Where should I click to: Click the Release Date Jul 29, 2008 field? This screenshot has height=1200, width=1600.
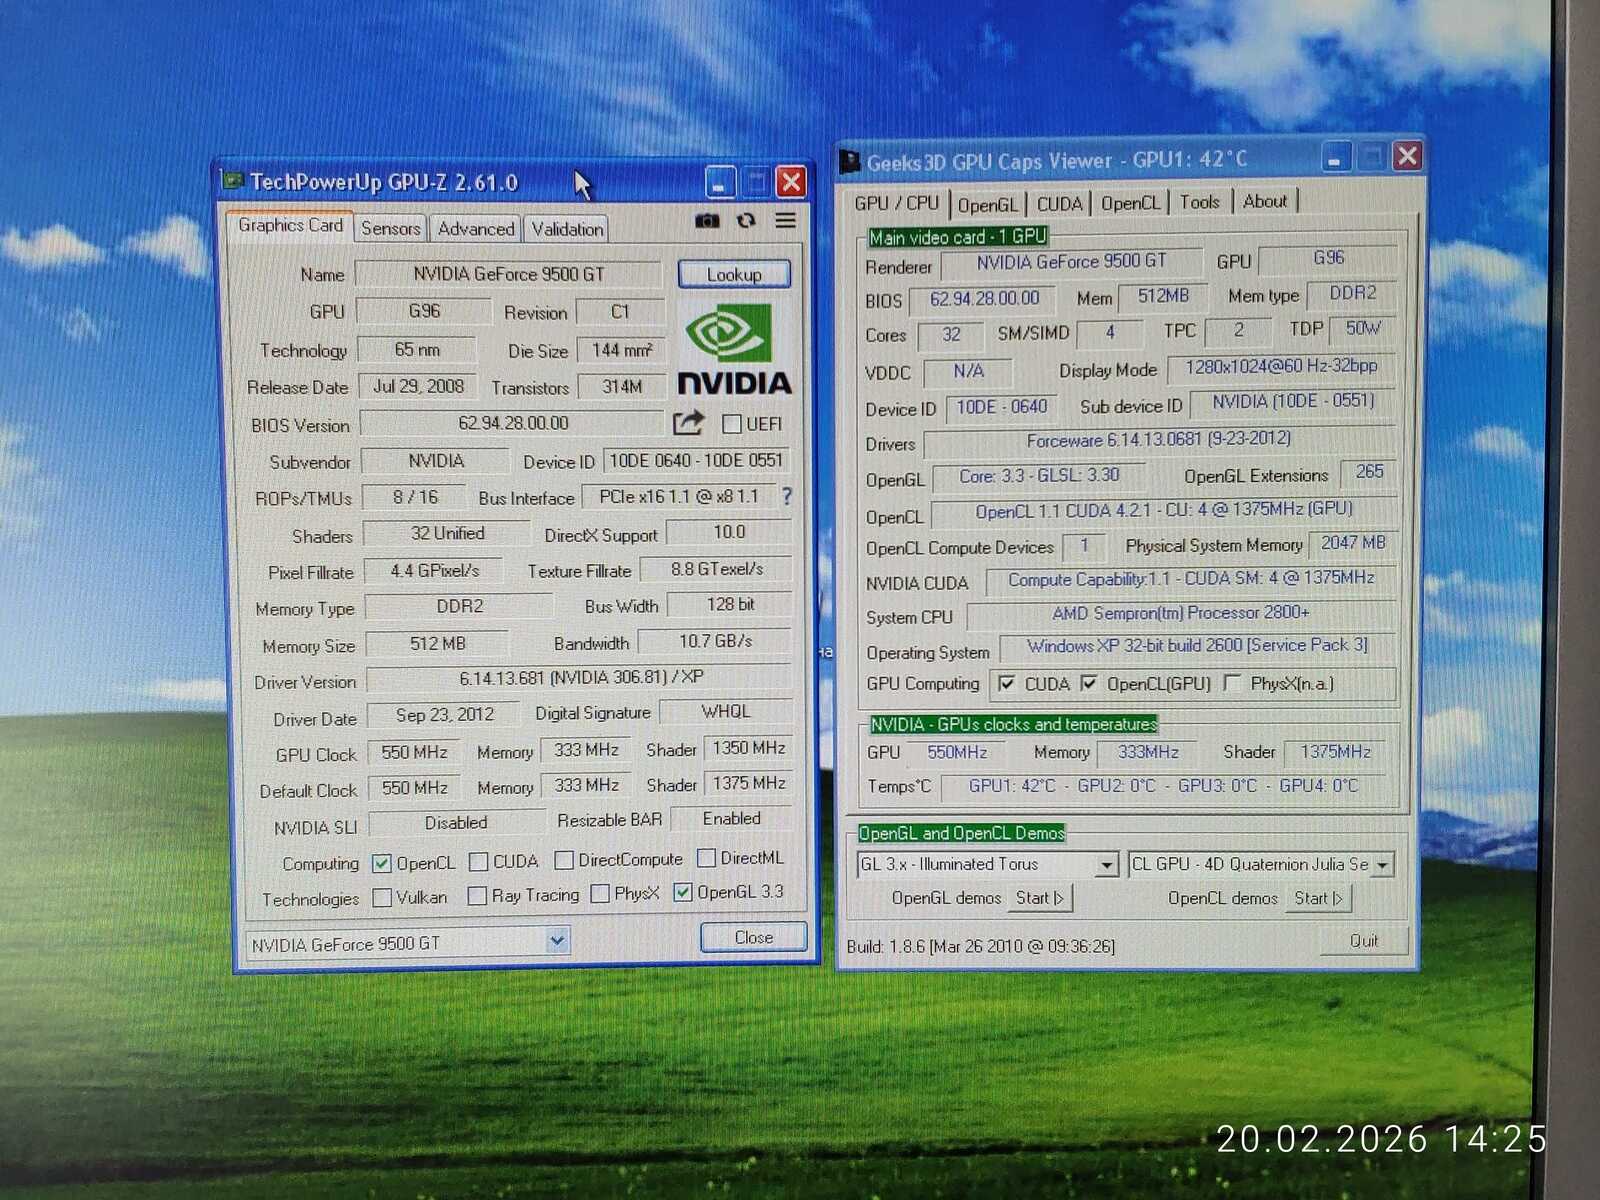(x=418, y=386)
